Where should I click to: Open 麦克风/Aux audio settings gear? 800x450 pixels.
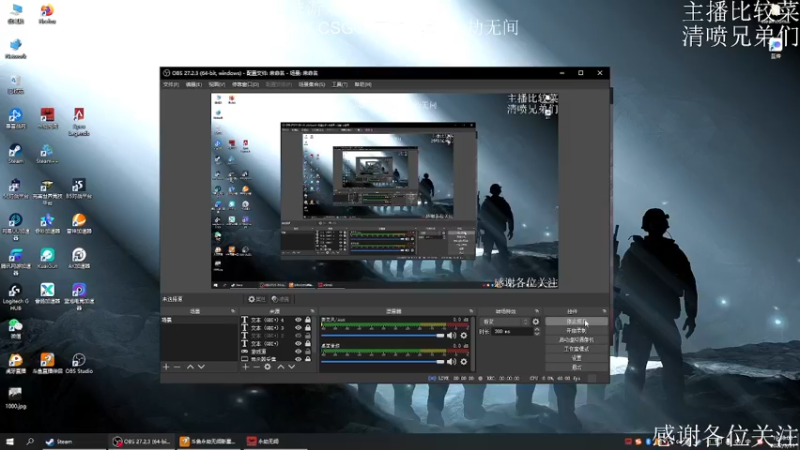(464, 335)
